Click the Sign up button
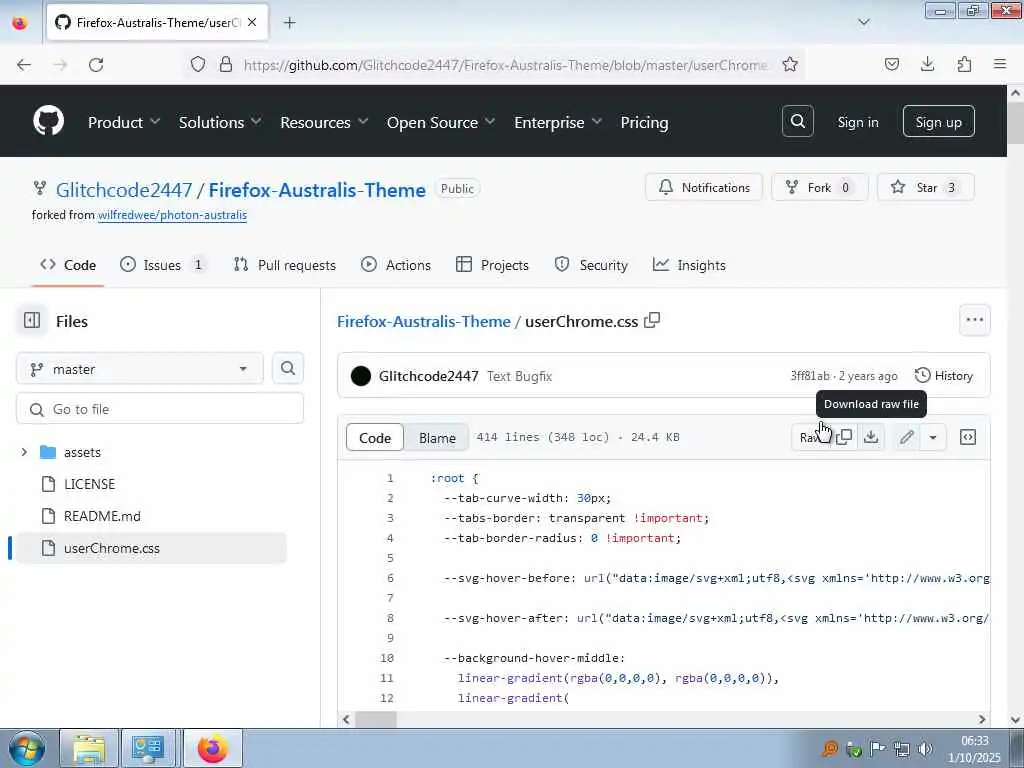Image resolution: width=1024 pixels, height=768 pixels. pos(938,121)
